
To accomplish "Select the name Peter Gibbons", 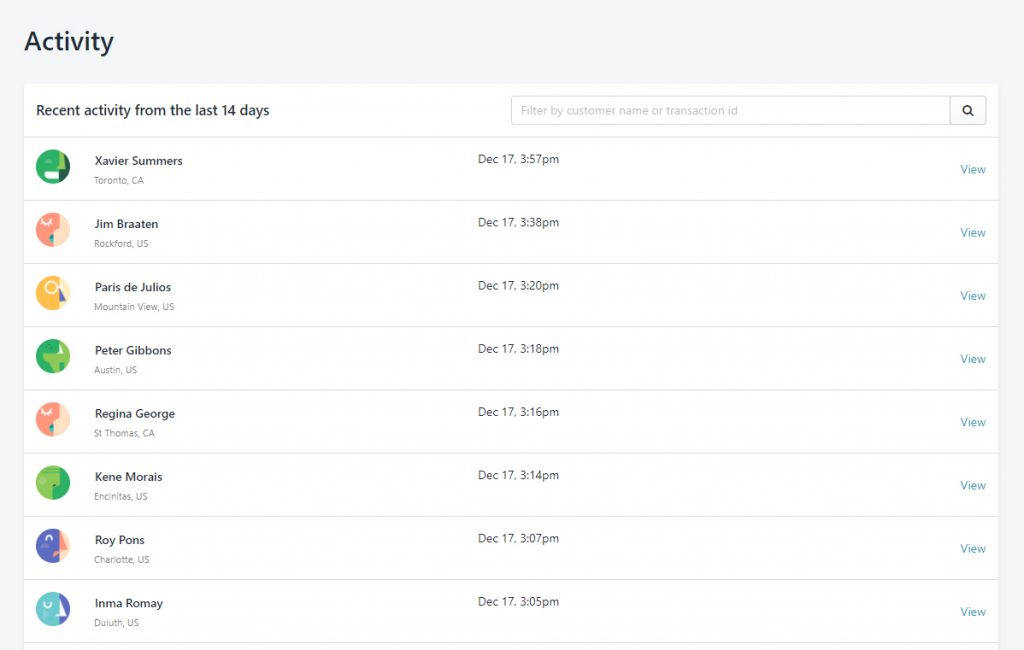I will coord(133,351).
